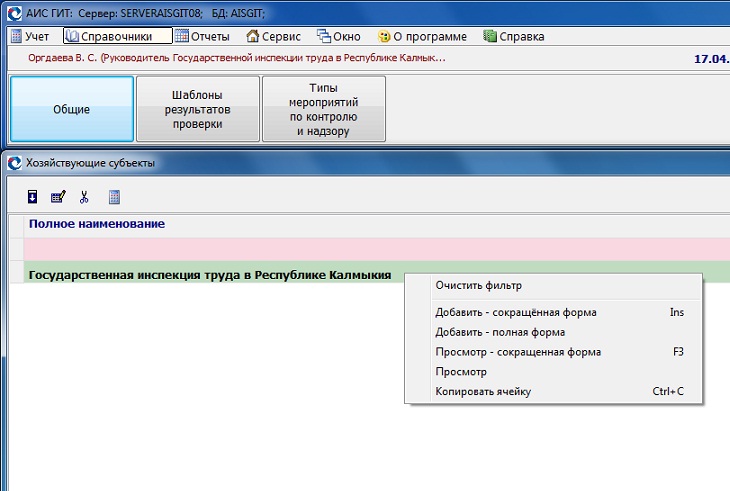
Task: Click the scissors cut toolbar icon
Action: point(84,197)
